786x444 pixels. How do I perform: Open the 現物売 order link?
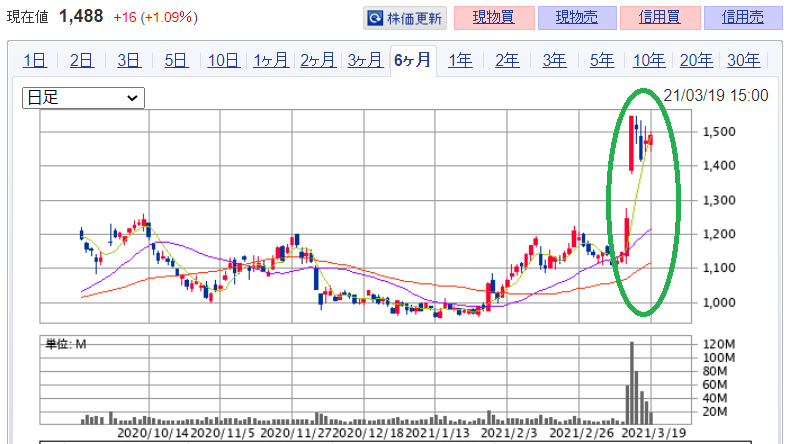[x=577, y=18]
